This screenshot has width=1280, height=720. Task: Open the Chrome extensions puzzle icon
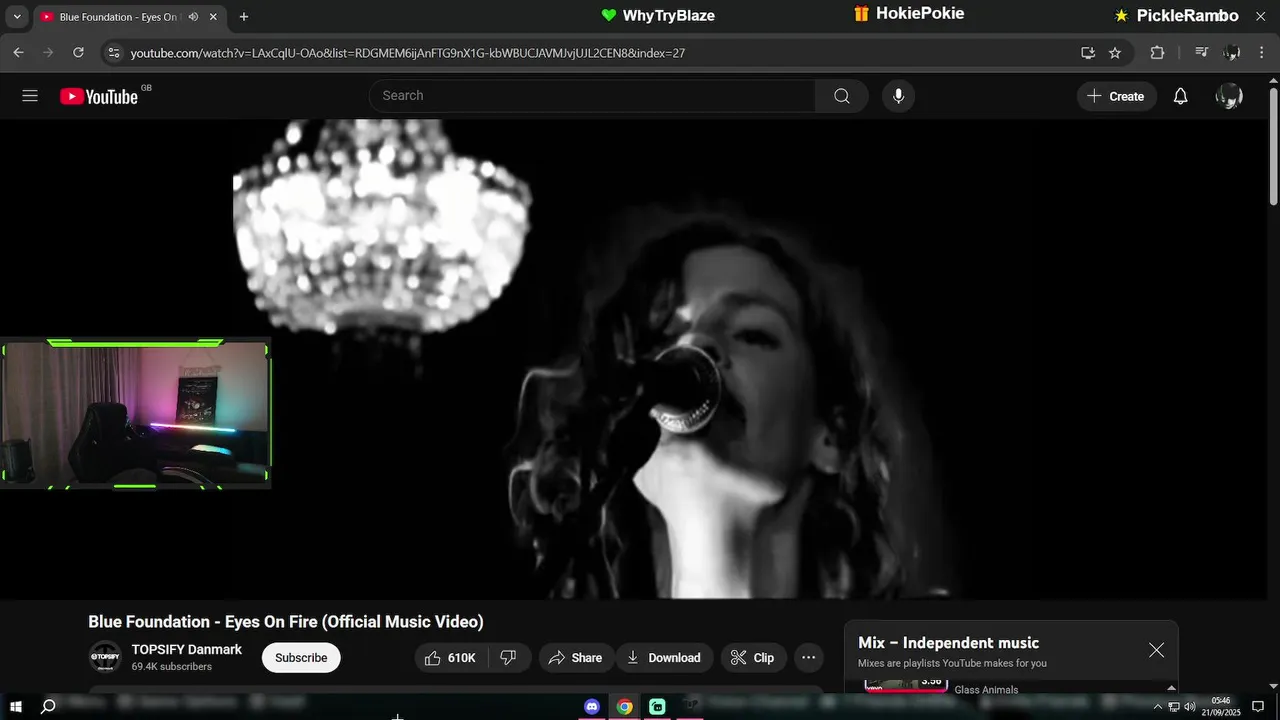[1157, 53]
